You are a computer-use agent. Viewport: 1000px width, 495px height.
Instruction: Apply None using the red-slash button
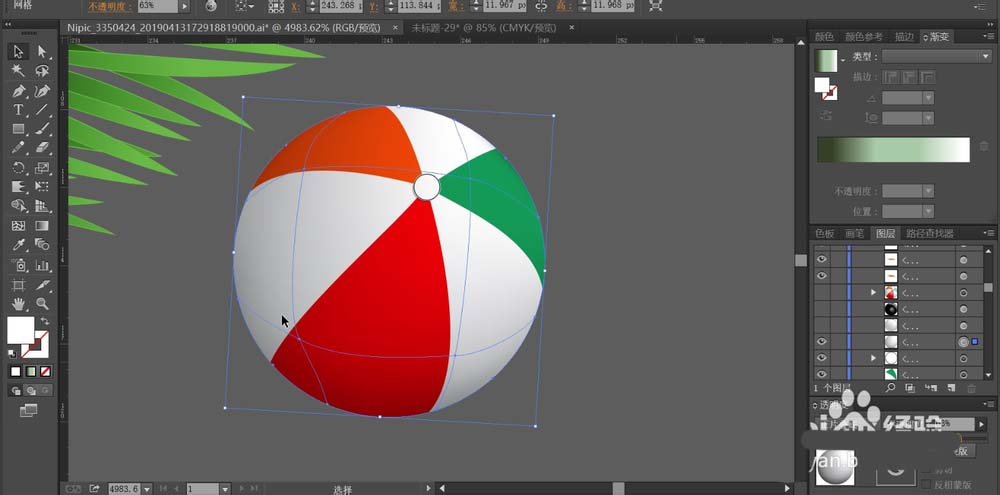[45, 371]
